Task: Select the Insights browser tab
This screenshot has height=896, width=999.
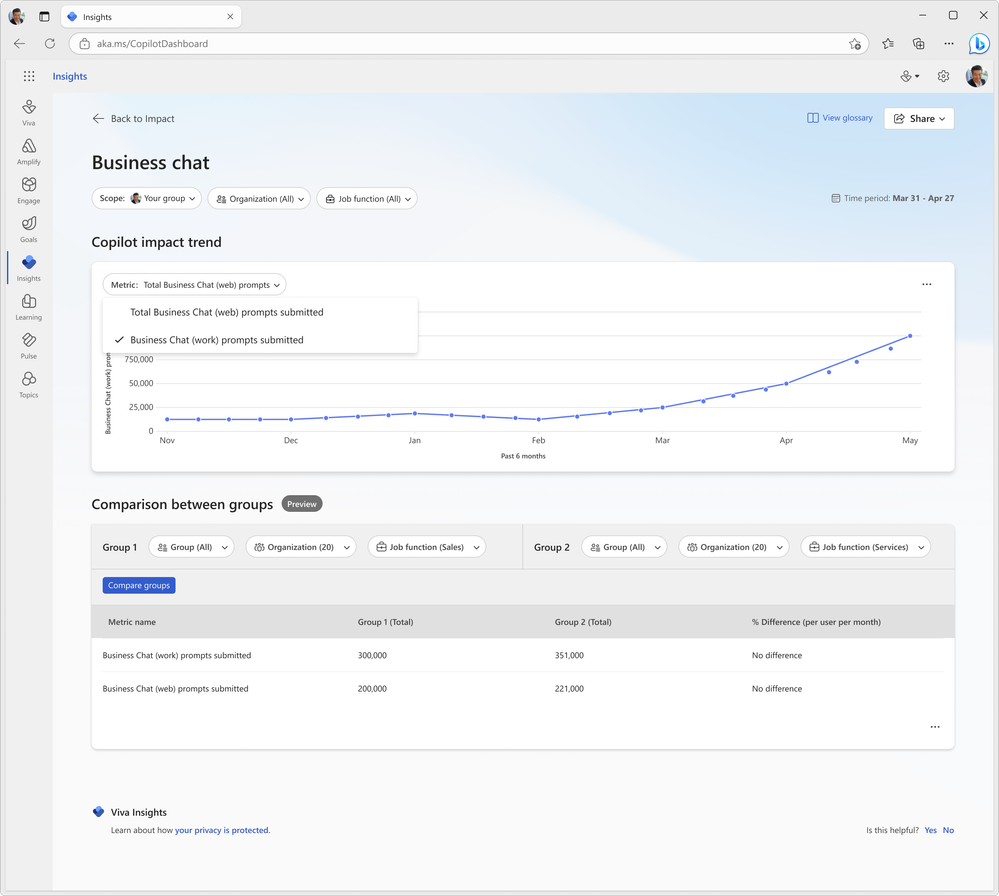Action: (151, 17)
